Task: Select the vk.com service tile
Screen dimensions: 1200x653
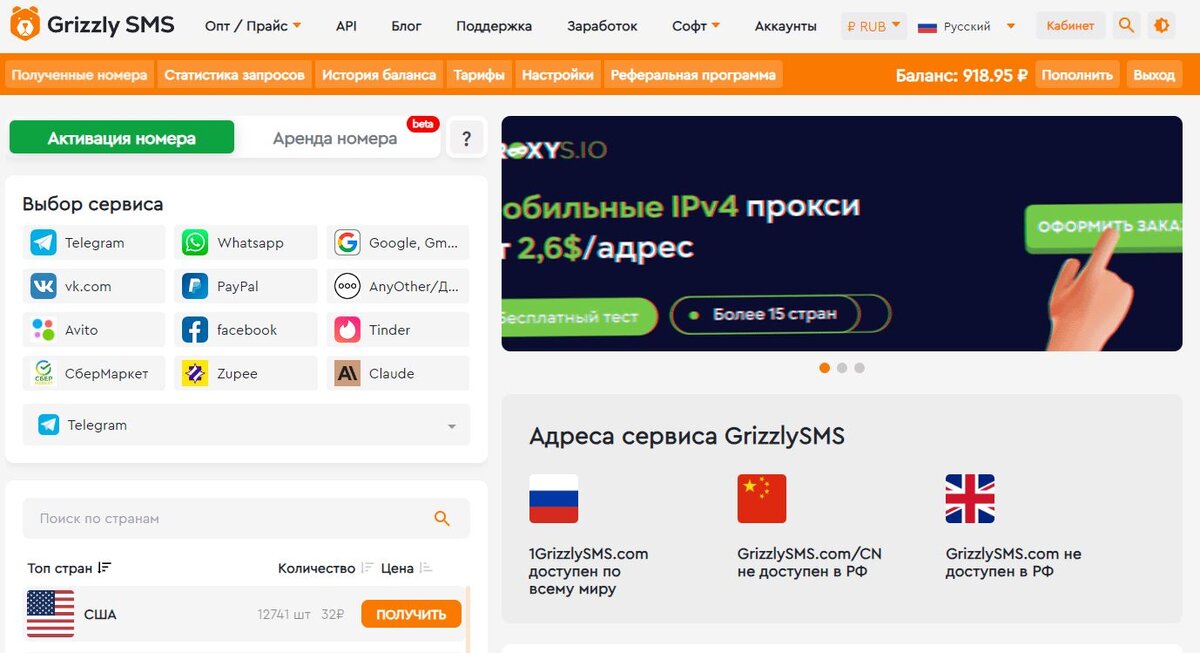Action: tap(94, 286)
